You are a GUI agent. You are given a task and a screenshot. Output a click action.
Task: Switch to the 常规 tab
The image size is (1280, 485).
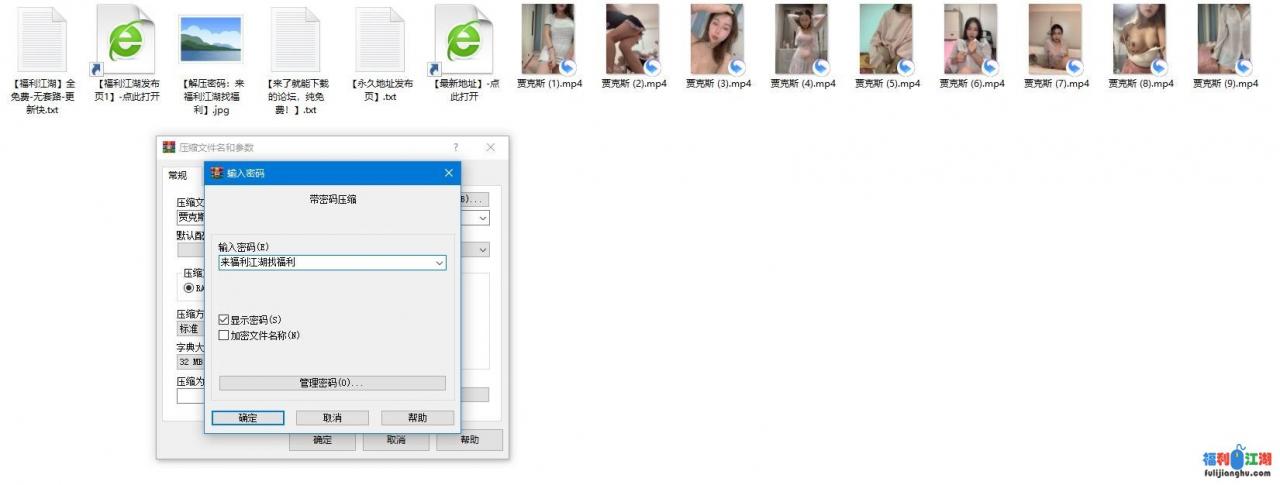[177, 175]
